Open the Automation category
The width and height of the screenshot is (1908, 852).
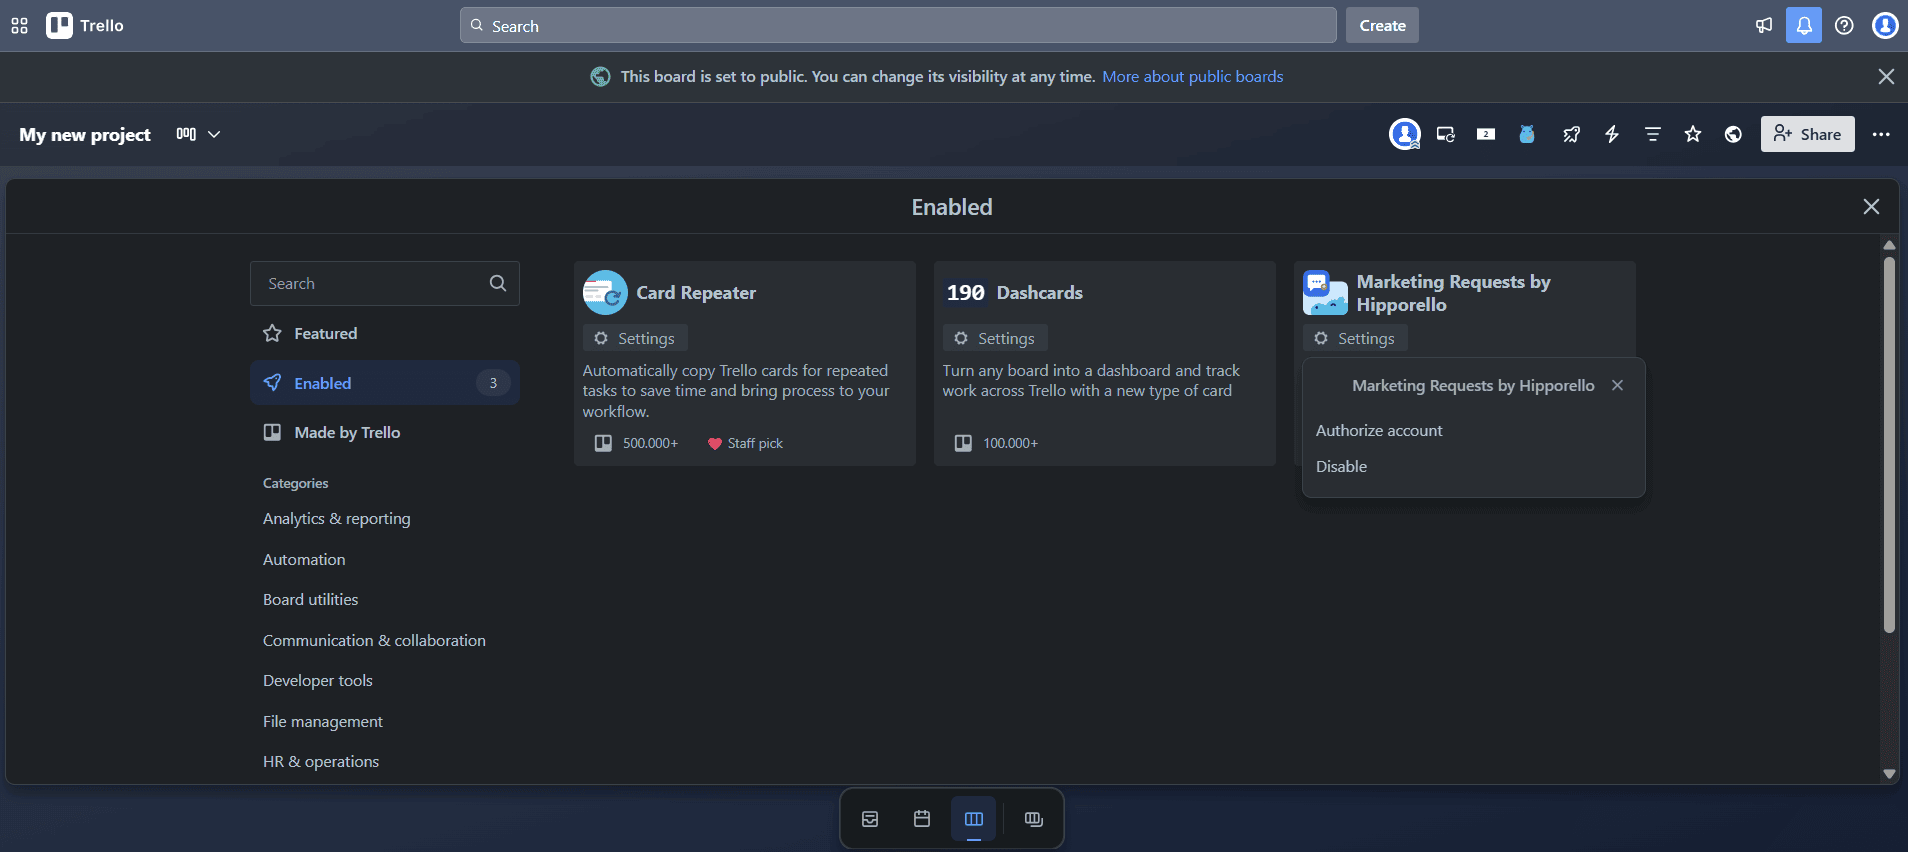(304, 559)
